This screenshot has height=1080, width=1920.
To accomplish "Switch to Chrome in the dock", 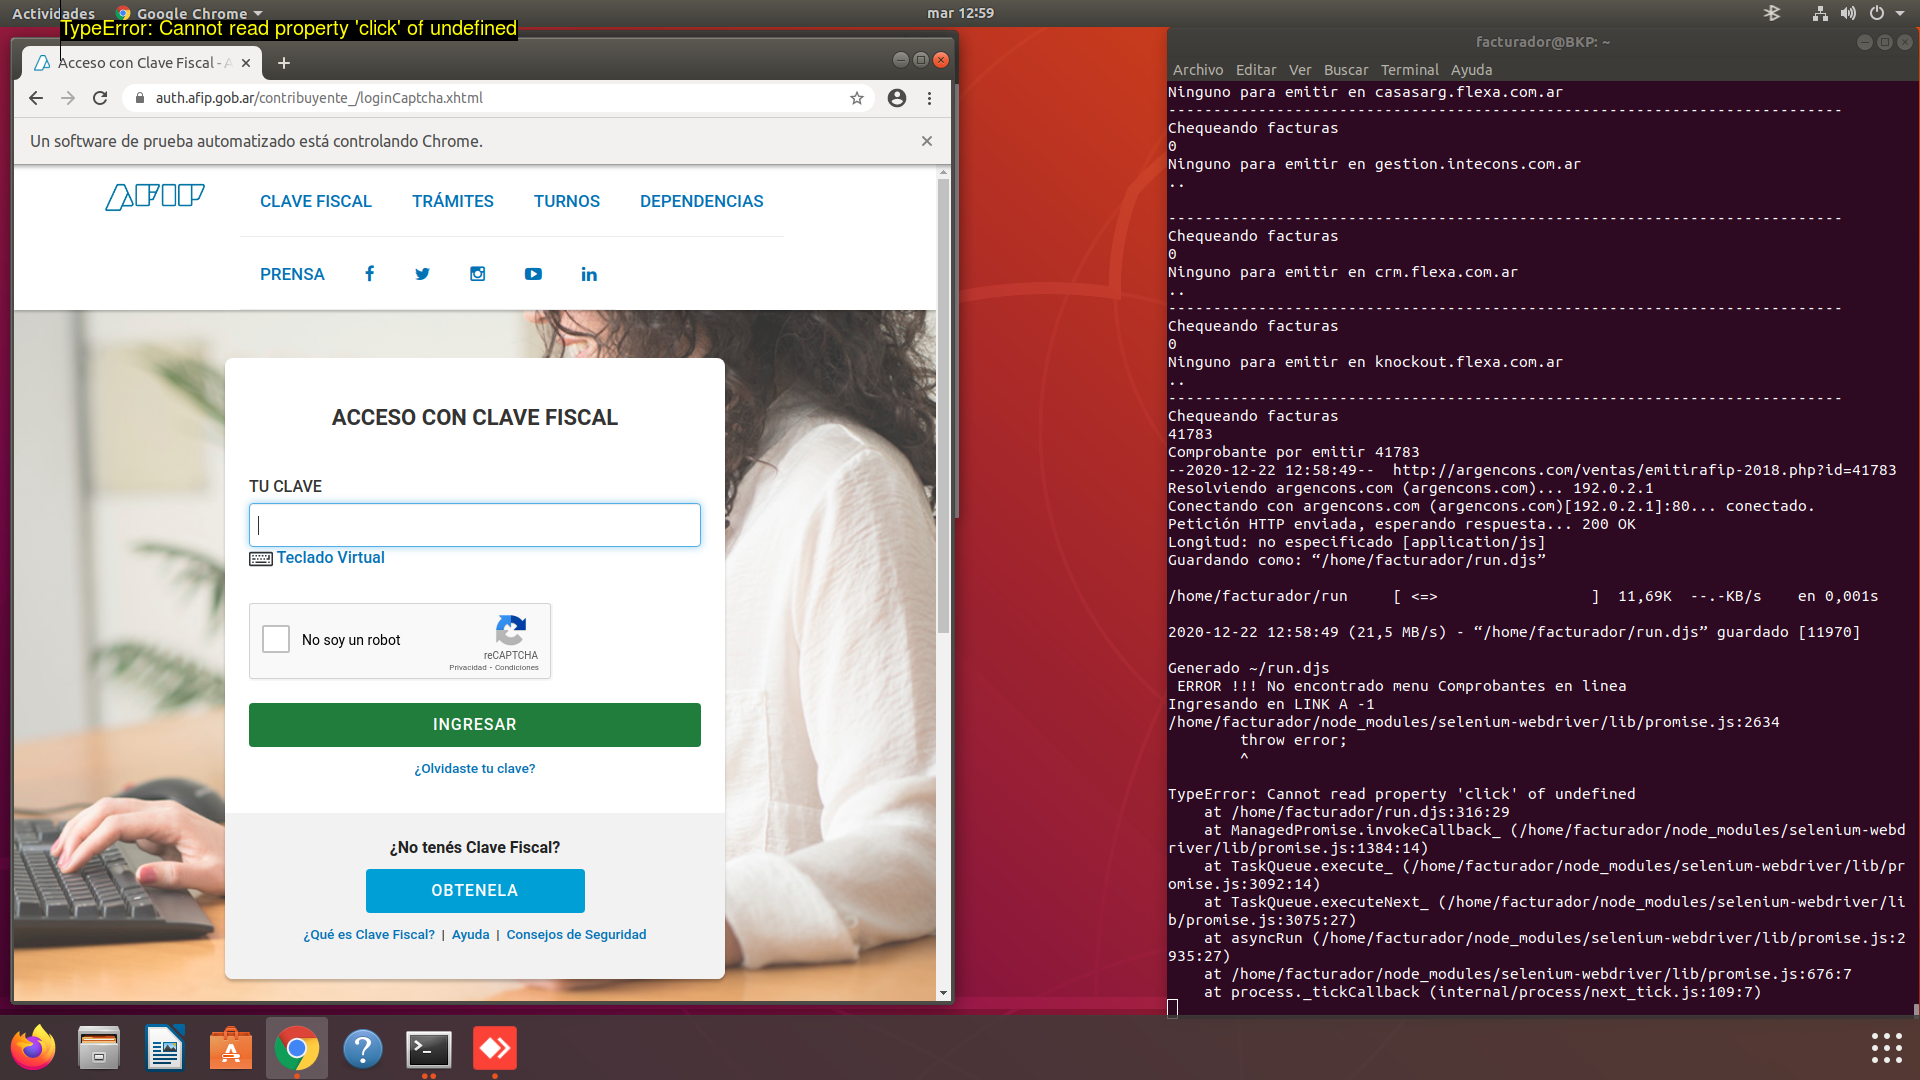I will (x=297, y=1048).
